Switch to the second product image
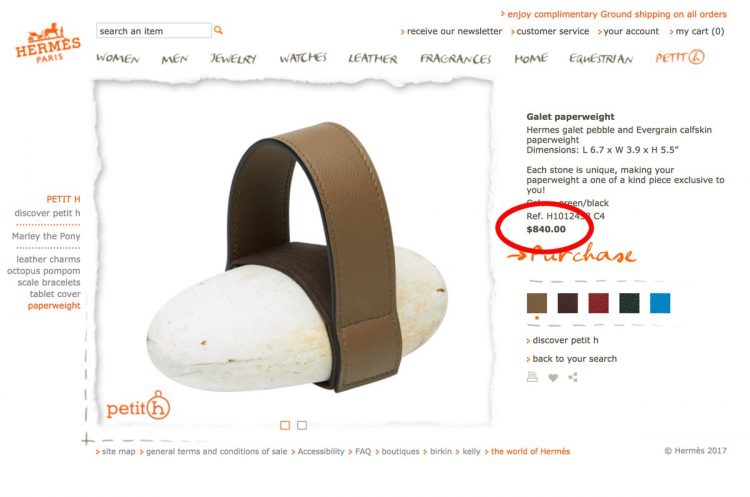750x497 pixels. click(x=302, y=425)
